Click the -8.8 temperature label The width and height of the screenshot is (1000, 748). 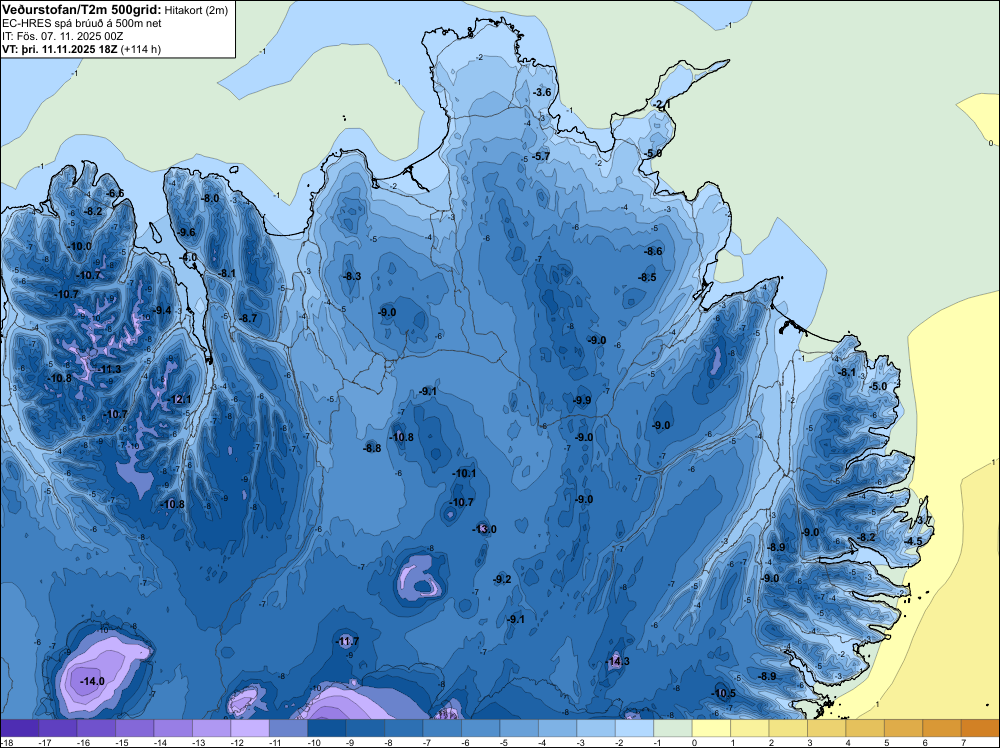tap(372, 448)
